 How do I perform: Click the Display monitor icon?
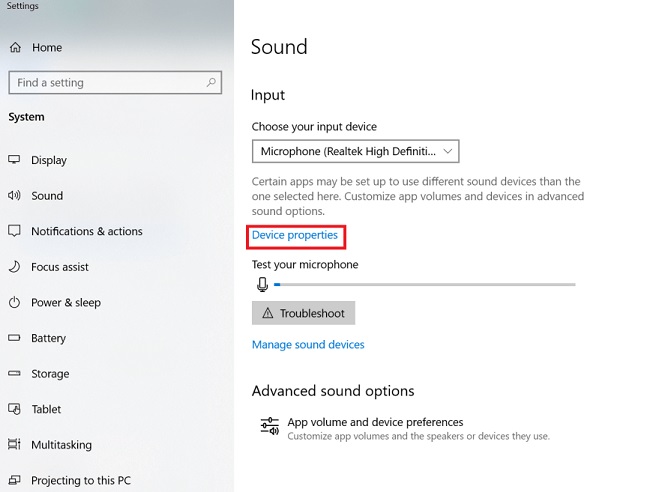pyautogui.click(x=14, y=160)
